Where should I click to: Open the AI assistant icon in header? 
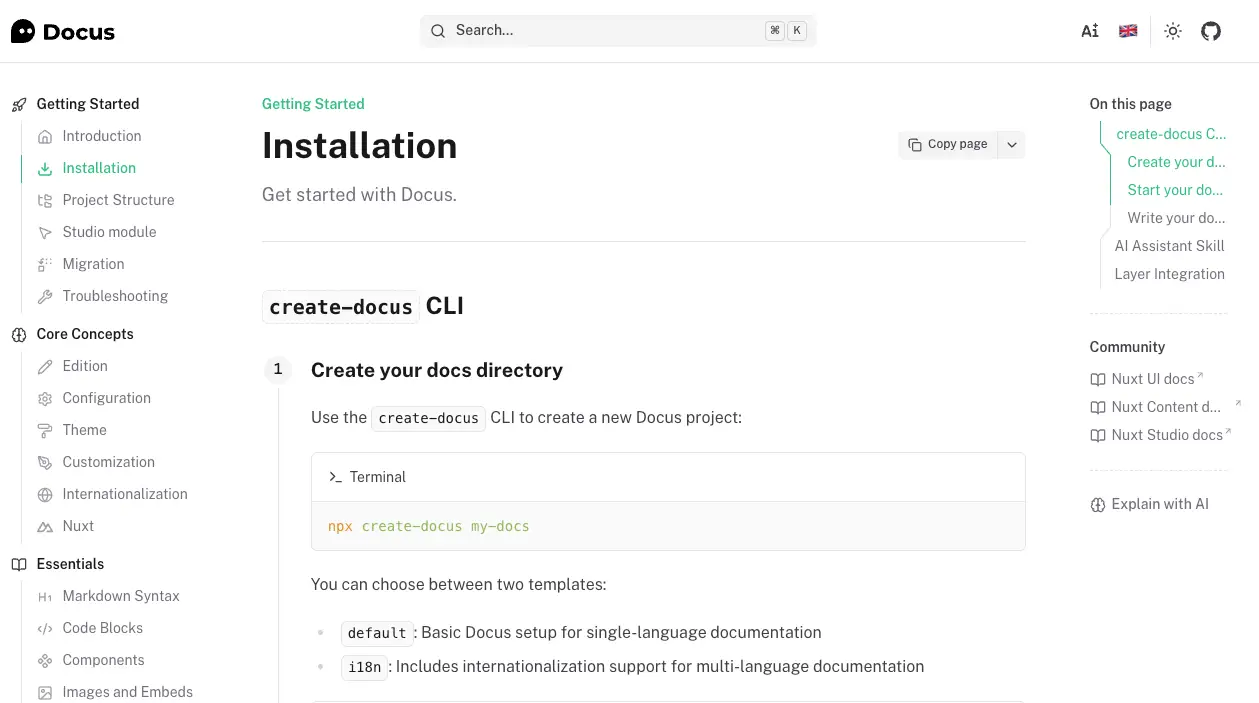coord(1090,31)
